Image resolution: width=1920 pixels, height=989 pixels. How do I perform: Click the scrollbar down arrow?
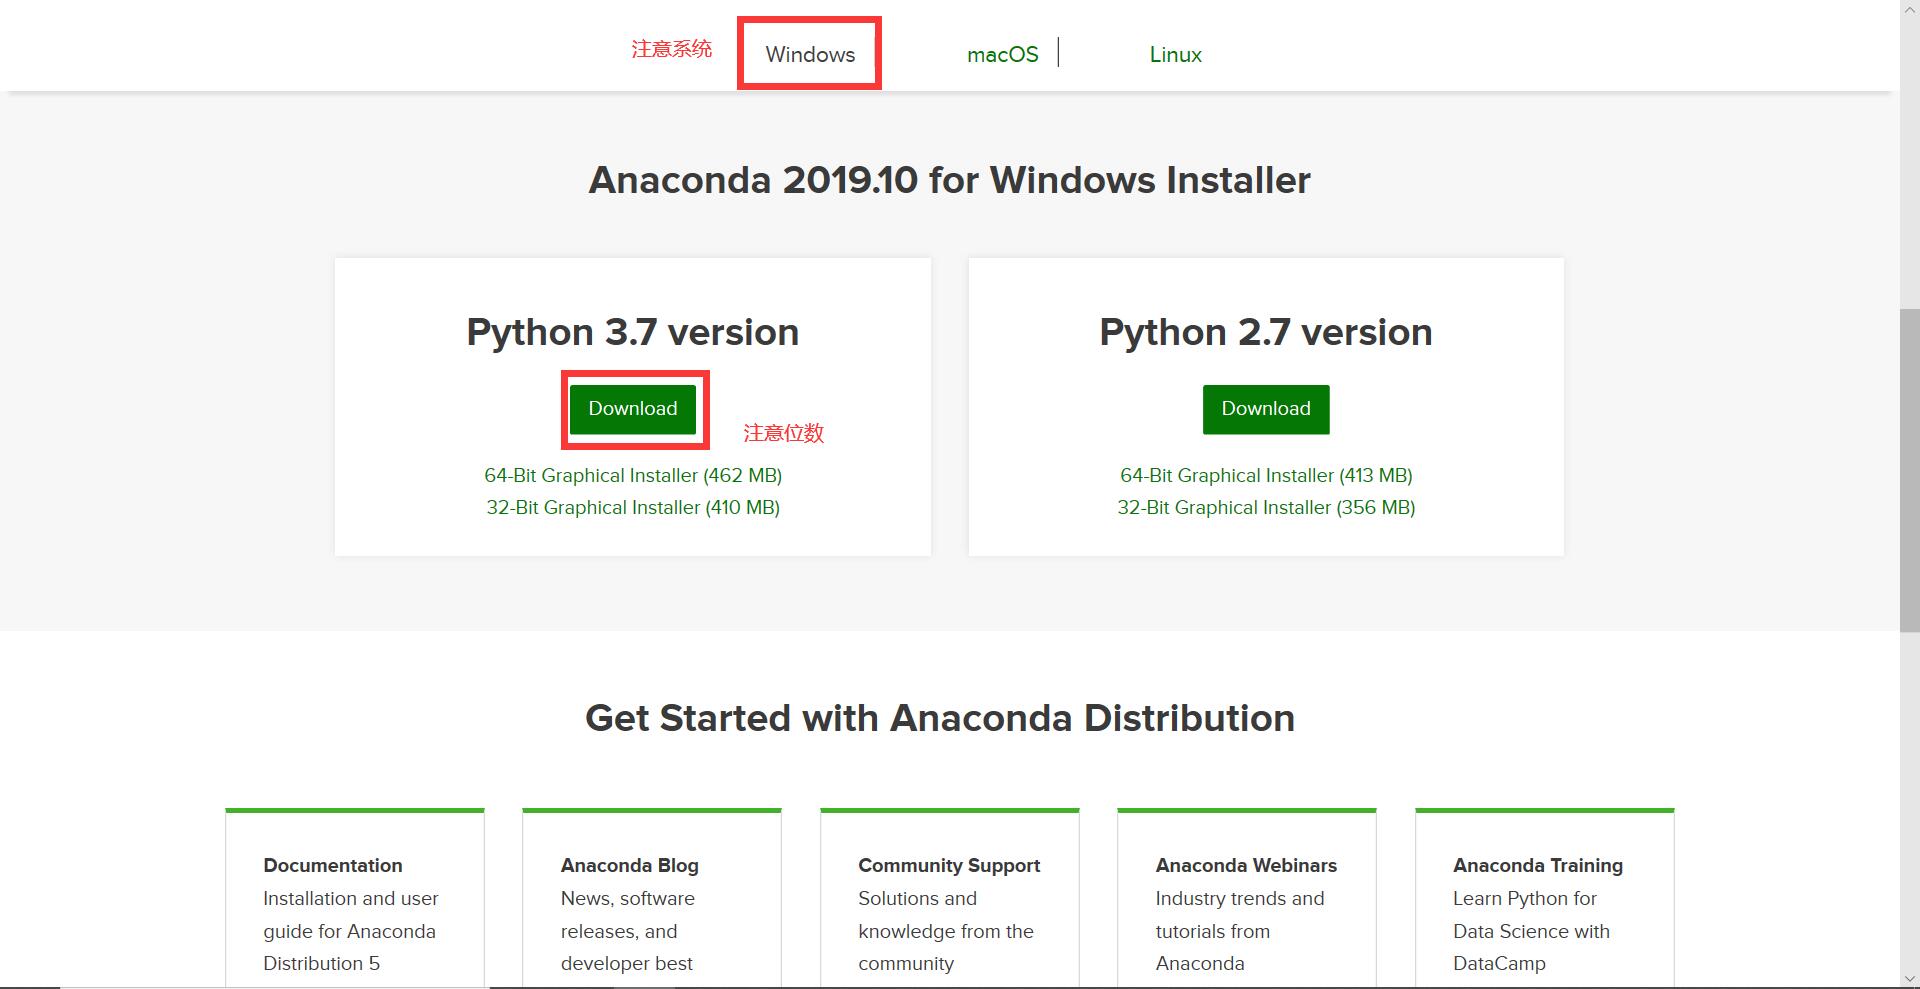click(x=1910, y=979)
